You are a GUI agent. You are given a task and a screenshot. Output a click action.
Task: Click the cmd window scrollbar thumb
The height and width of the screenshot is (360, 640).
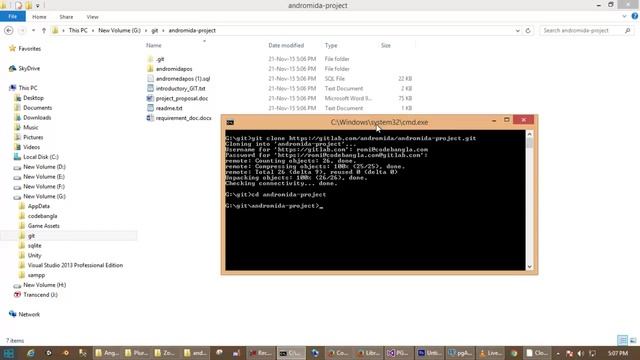529,143
